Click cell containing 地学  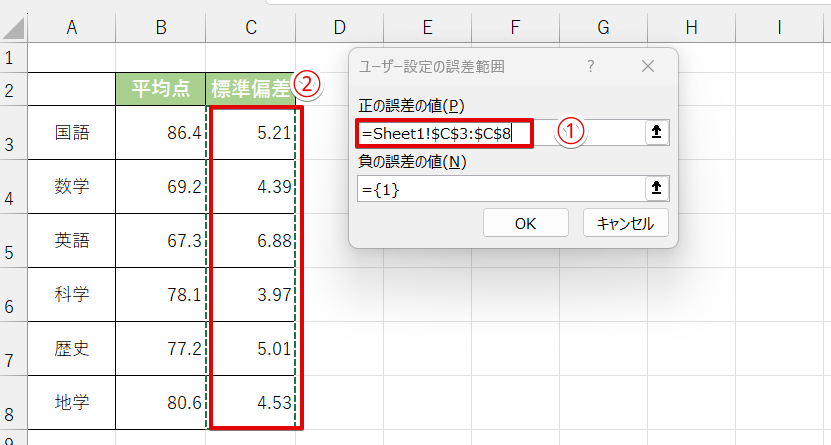(71, 403)
